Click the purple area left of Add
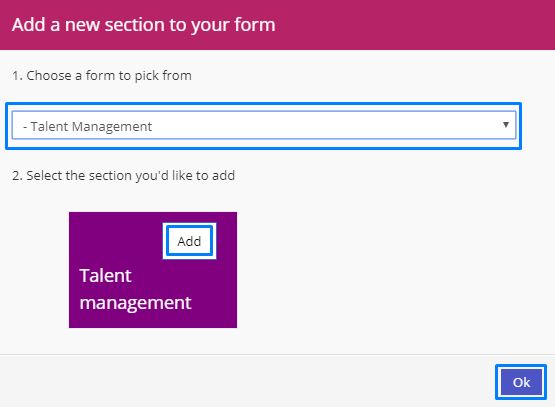Image resolution: width=555 pixels, height=407 pixels. click(117, 241)
